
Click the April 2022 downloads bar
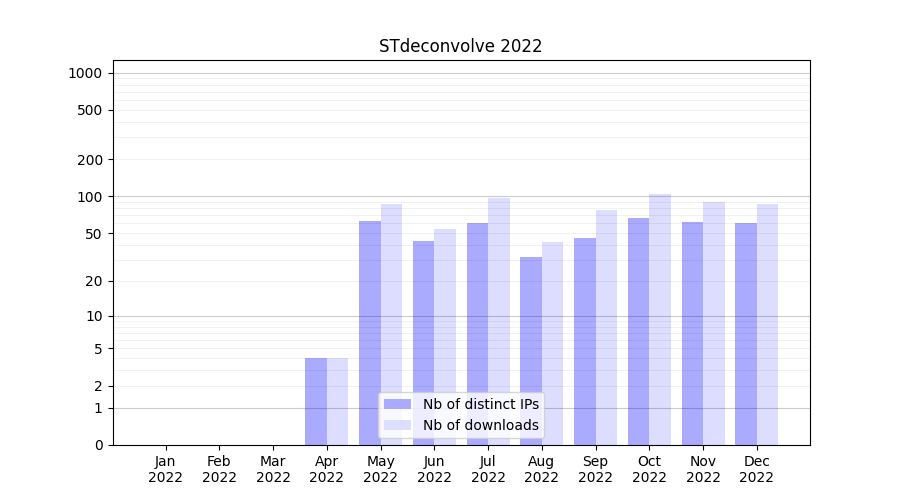(338, 401)
